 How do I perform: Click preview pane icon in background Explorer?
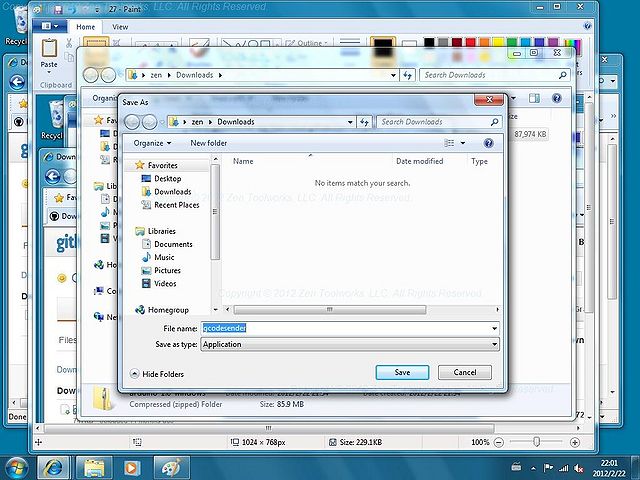click(534, 98)
